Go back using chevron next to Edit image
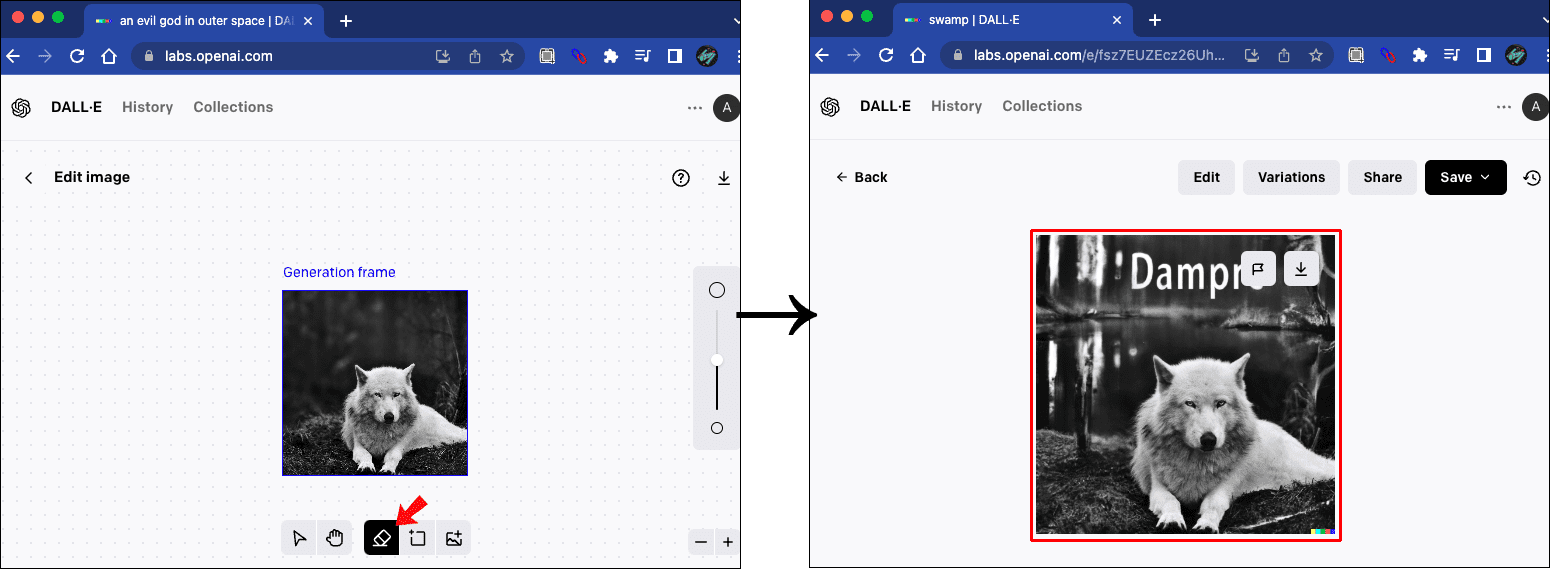1550x569 pixels. pos(29,178)
